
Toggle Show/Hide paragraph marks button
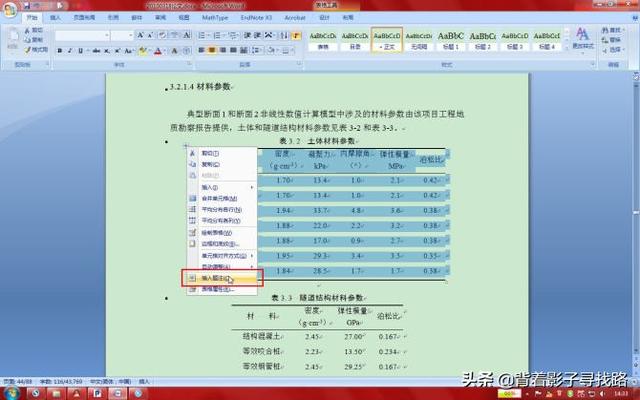pos(297,36)
